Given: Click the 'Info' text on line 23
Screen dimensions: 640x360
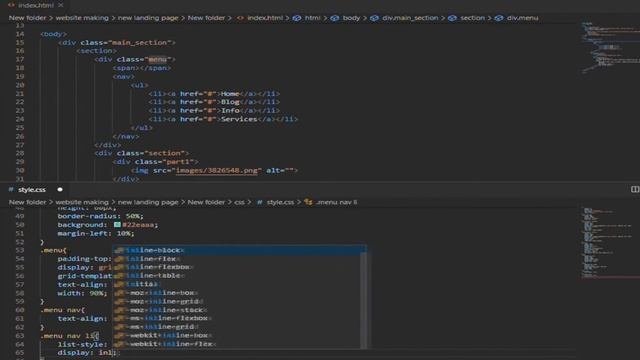Looking at the screenshot, I should 230,111.
